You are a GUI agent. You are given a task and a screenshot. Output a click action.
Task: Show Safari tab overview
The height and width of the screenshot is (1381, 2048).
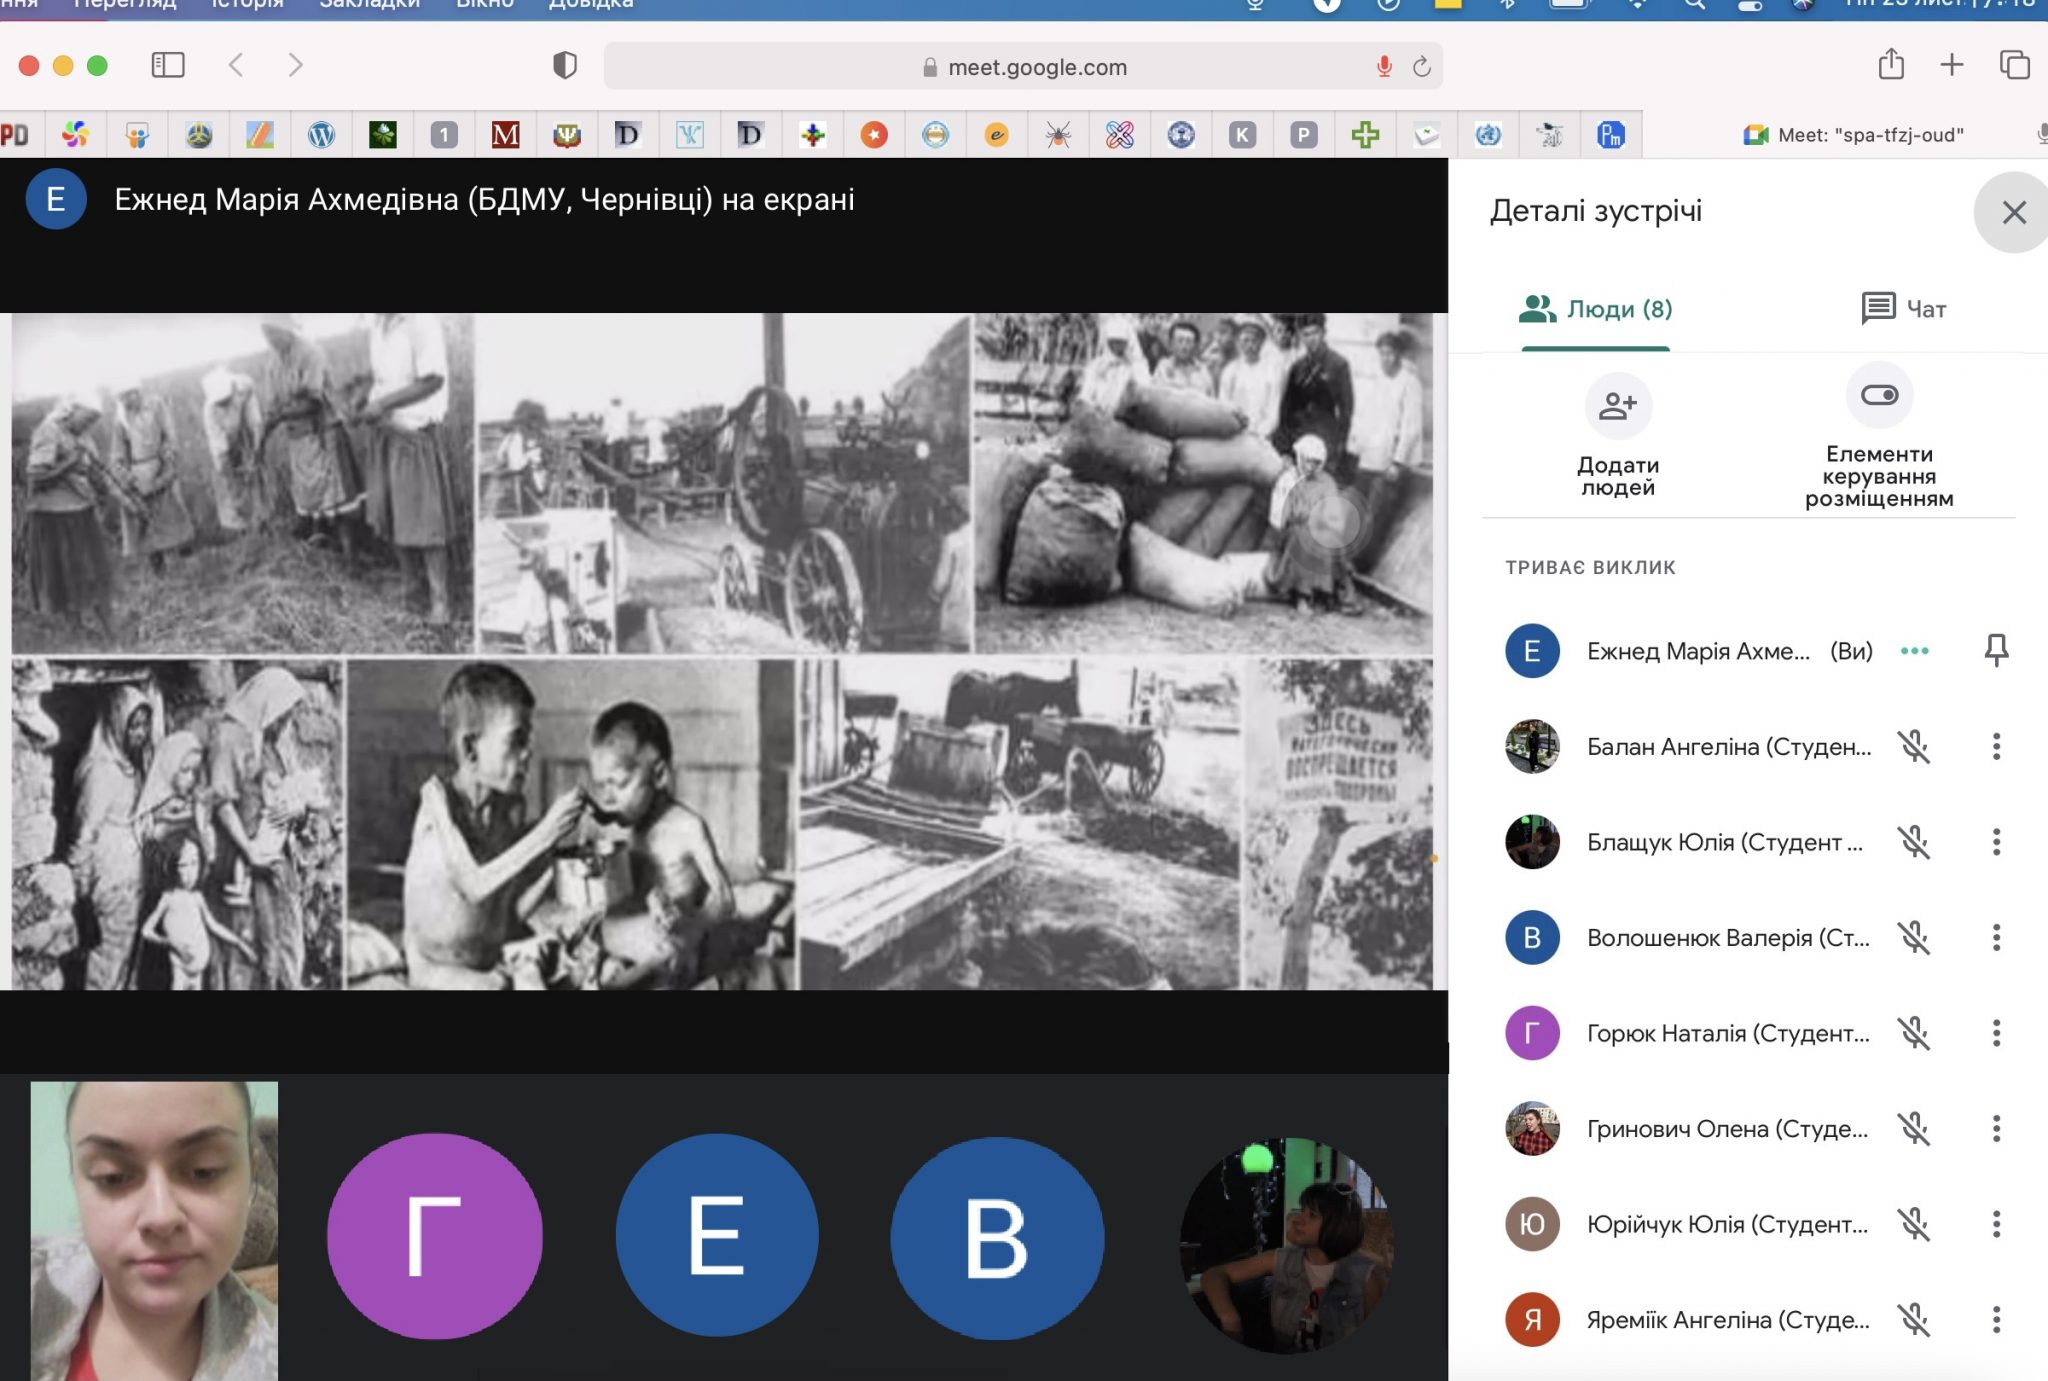pyautogui.click(x=2014, y=65)
